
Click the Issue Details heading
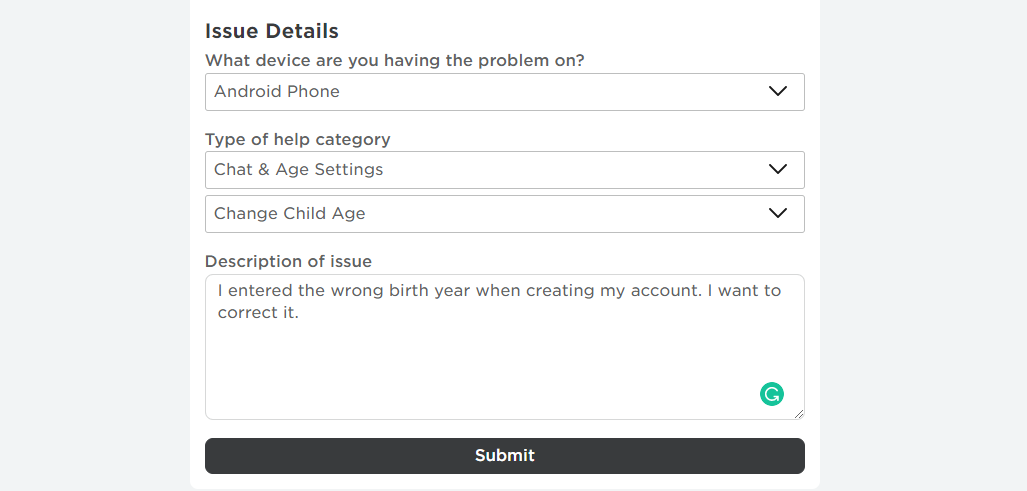272,31
